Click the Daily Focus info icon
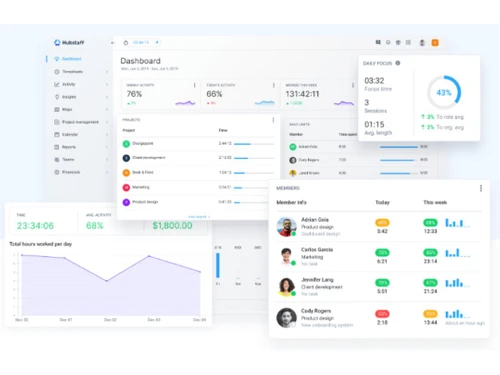500x375 pixels. tap(398, 63)
